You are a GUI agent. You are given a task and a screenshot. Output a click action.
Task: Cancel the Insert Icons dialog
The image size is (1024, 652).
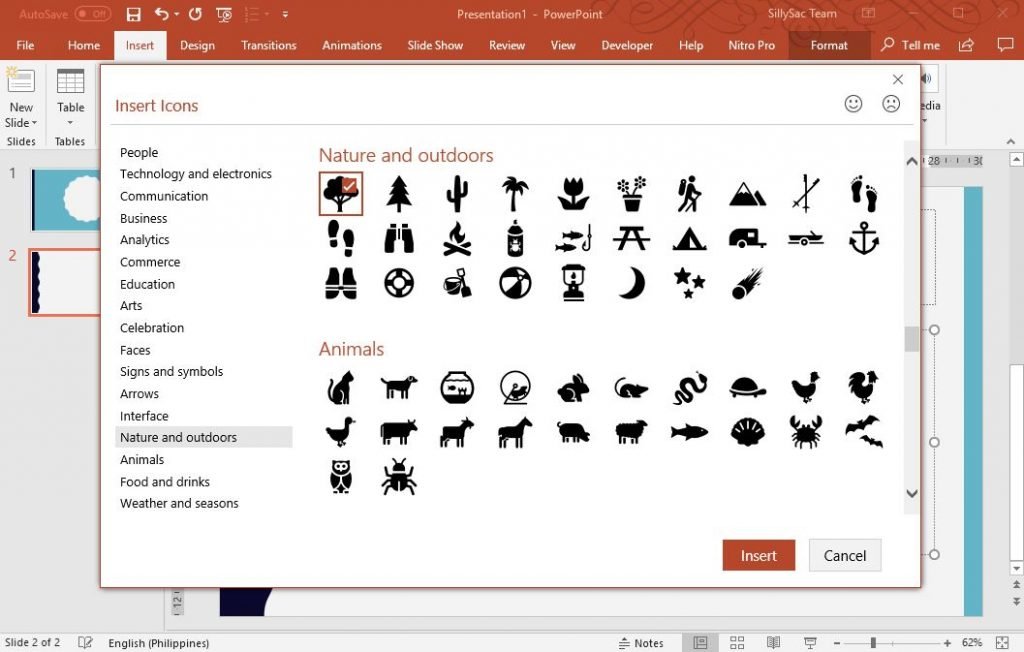(x=845, y=555)
